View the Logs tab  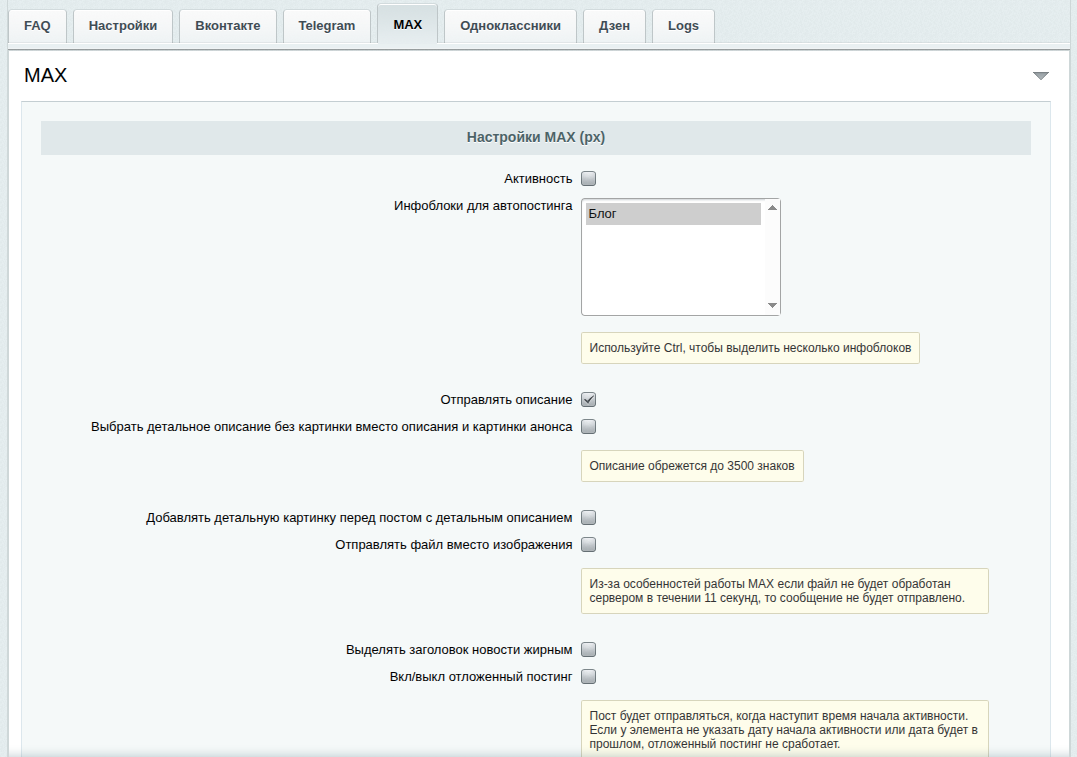click(x=683, y=26)
